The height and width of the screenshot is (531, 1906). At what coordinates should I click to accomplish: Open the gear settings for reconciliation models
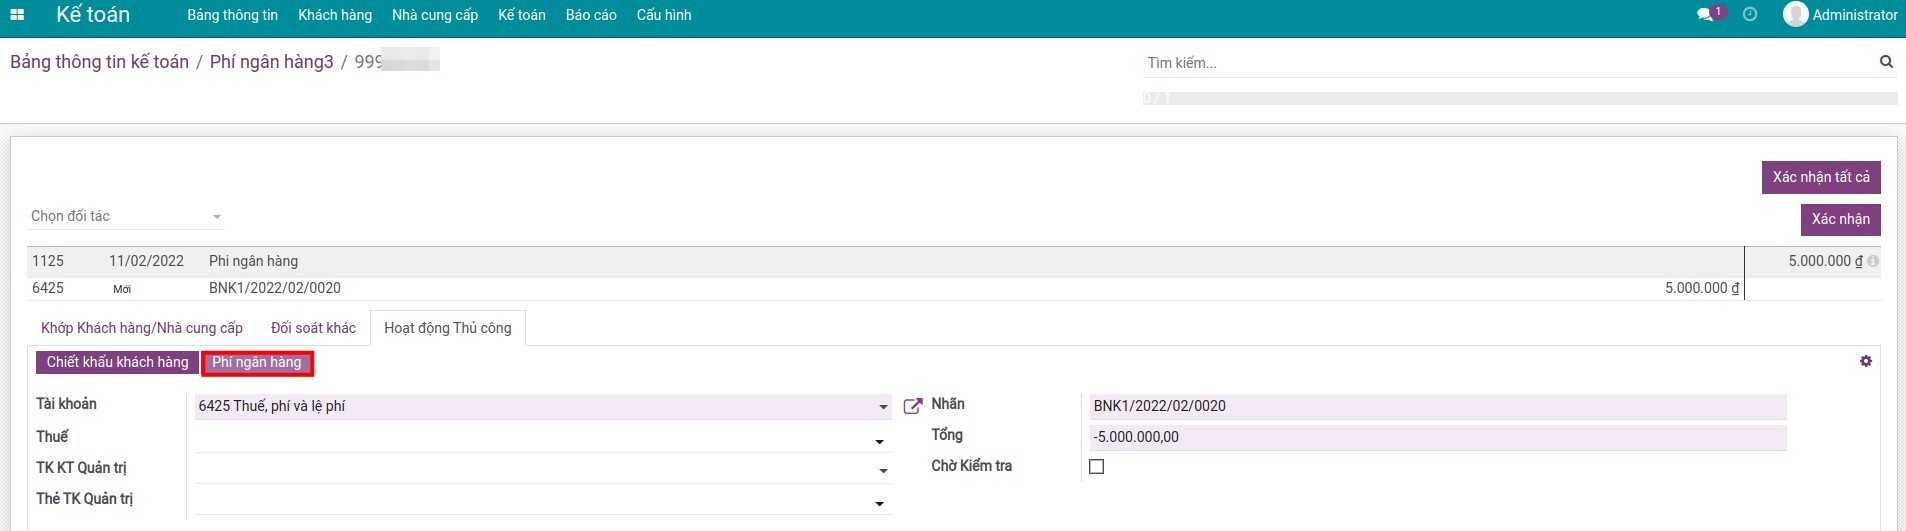pos(1865,361)
